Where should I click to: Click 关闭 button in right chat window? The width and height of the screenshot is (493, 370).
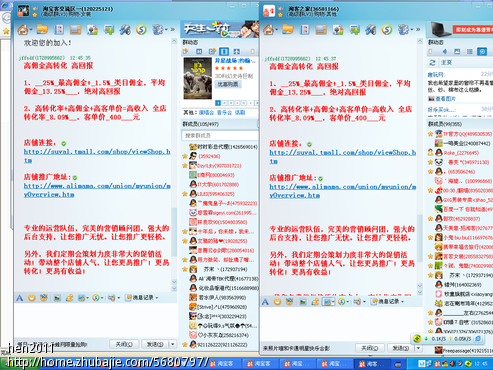point(370,348)
